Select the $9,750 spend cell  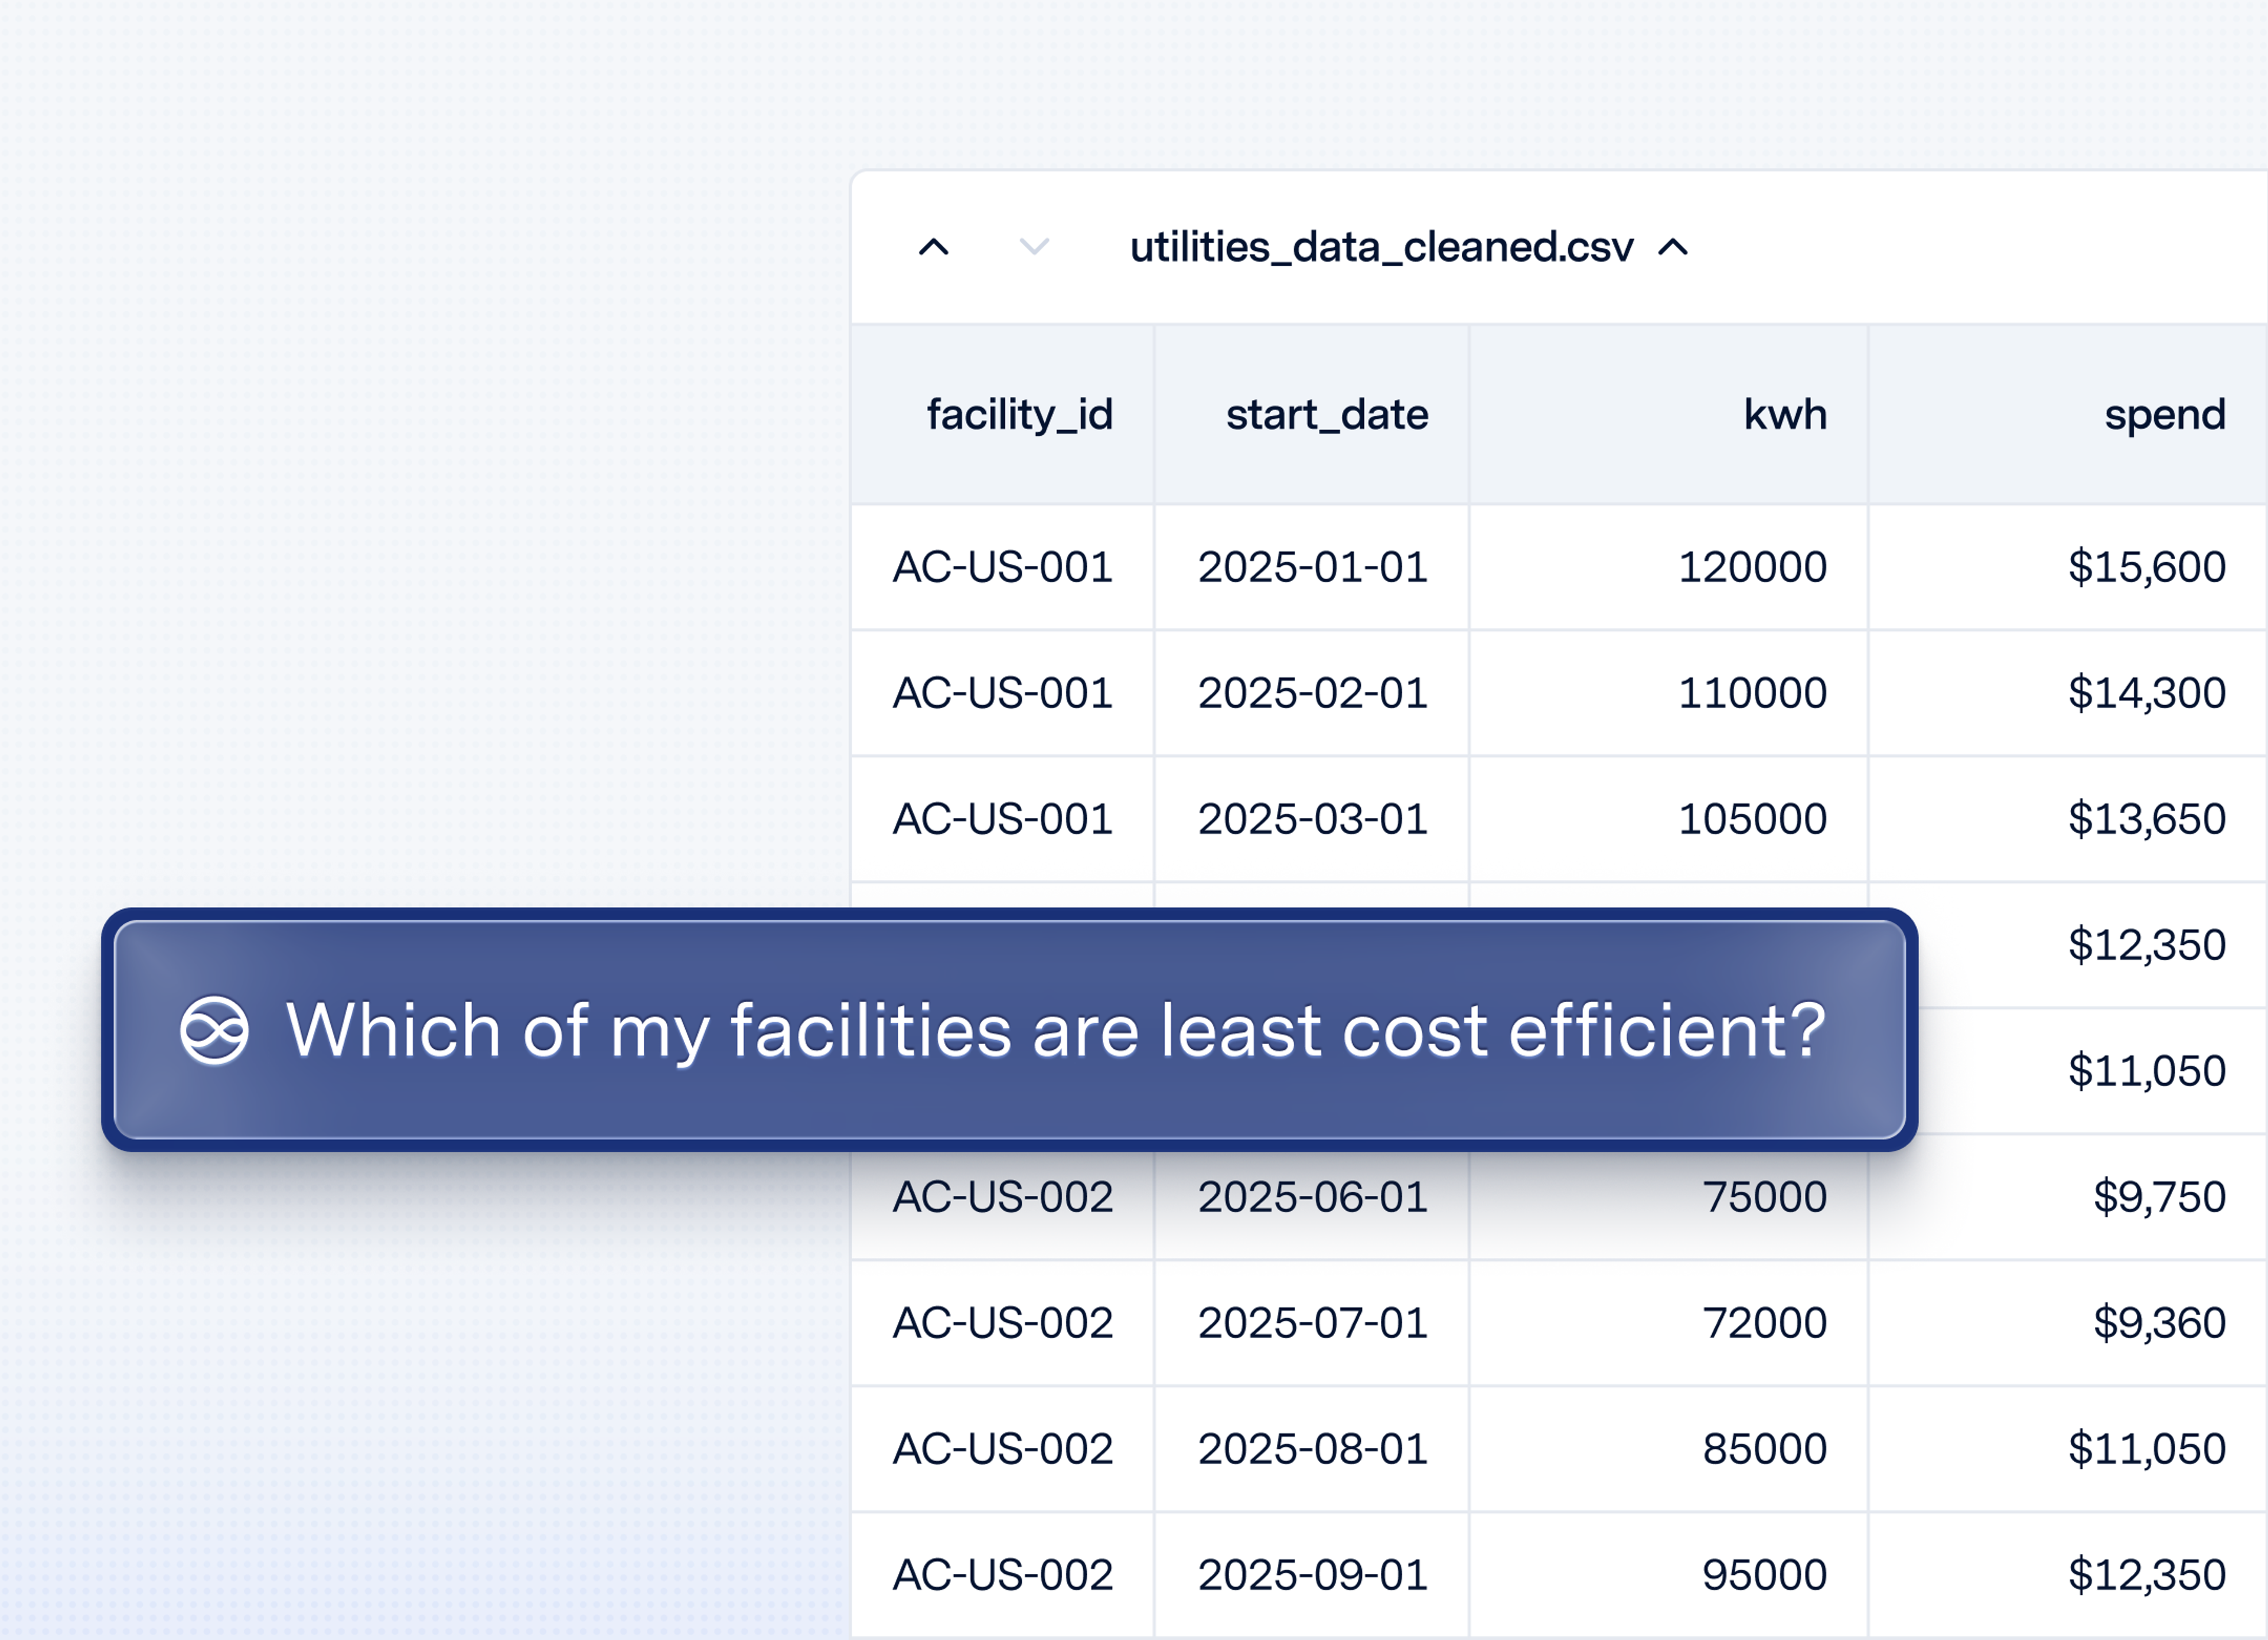2068,1197
